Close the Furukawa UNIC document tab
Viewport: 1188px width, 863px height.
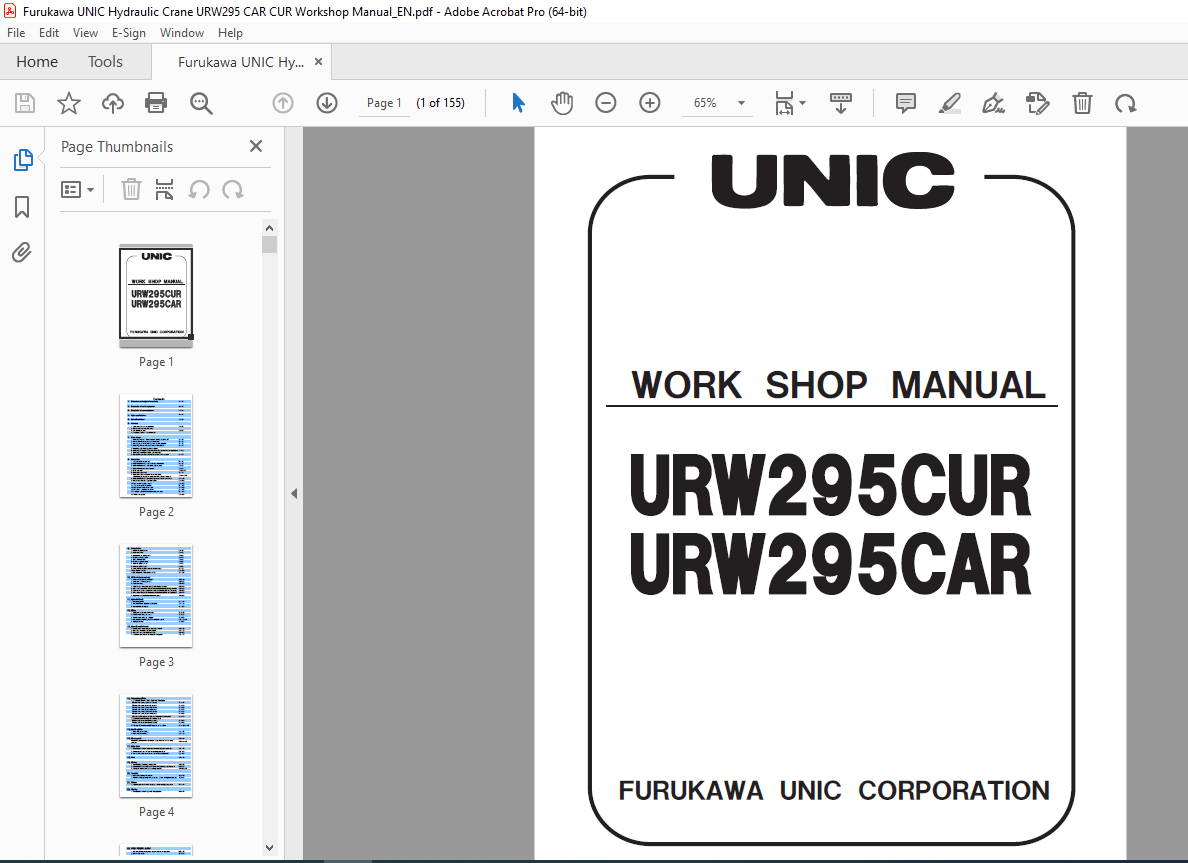(x=318, y=61)
